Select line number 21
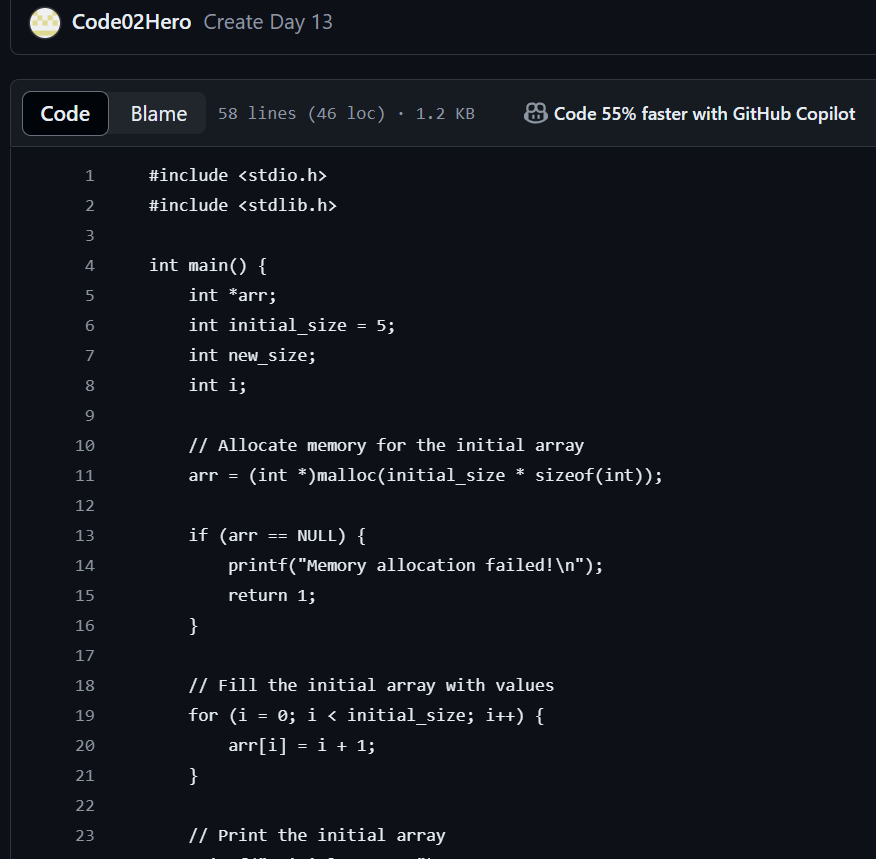This screenshot has height=859, width=876. pyautogui.click(x=85, y=776)
